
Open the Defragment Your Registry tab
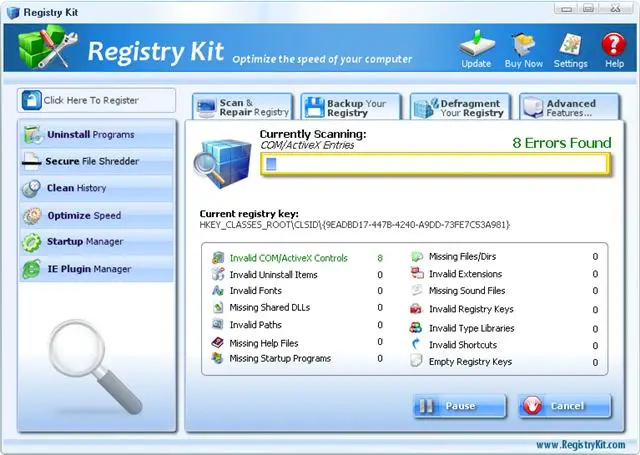coord(460,107)
